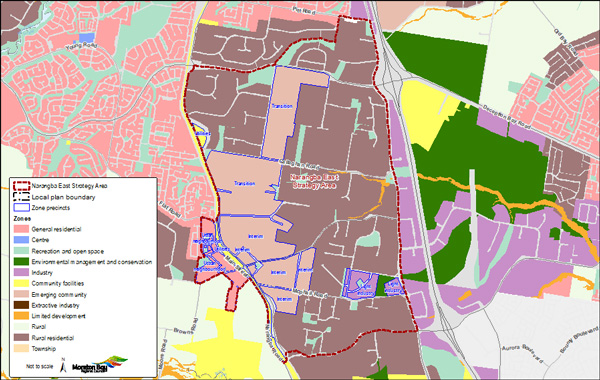Click the 'Moore Road' map label
600x380 pixels.
163,353
